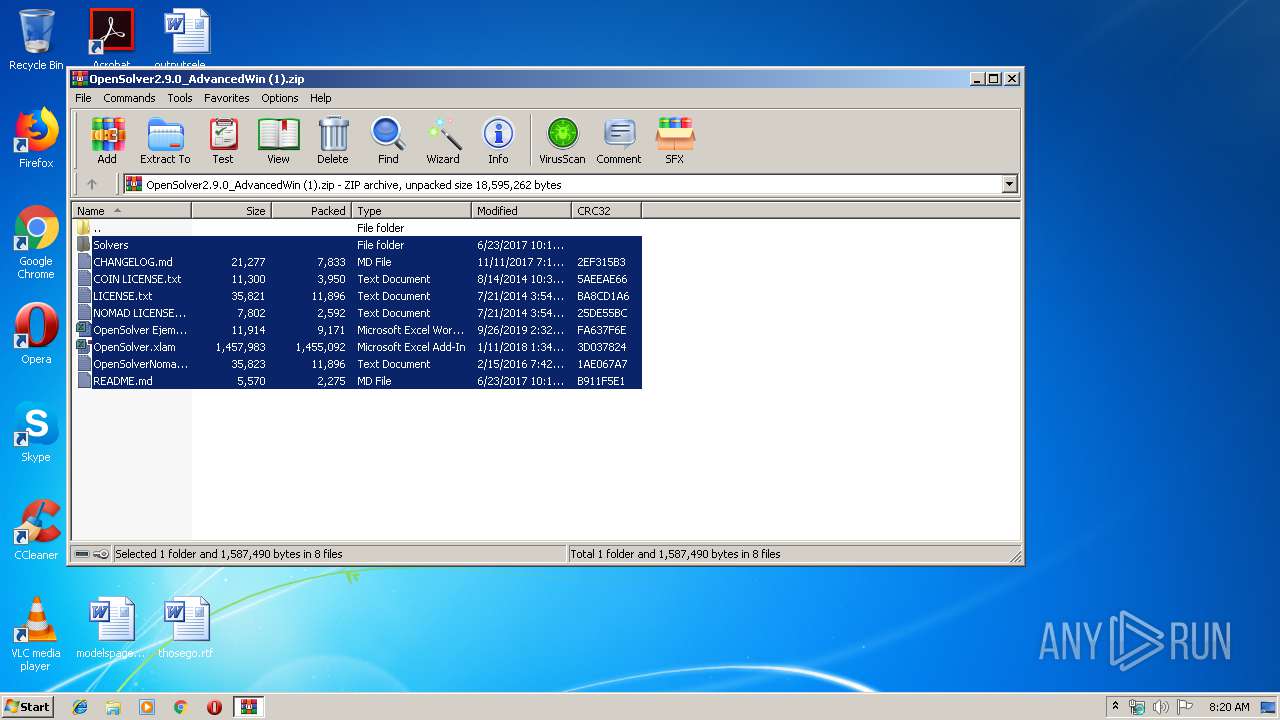Click the Internet Explorer taskbar icon
This screenshot has width=1280, height=720.
pyautogui.click(x=80, y=707)
